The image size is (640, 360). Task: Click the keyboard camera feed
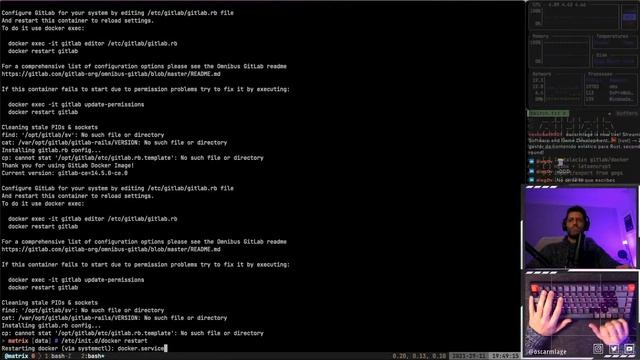click(581, 315)
